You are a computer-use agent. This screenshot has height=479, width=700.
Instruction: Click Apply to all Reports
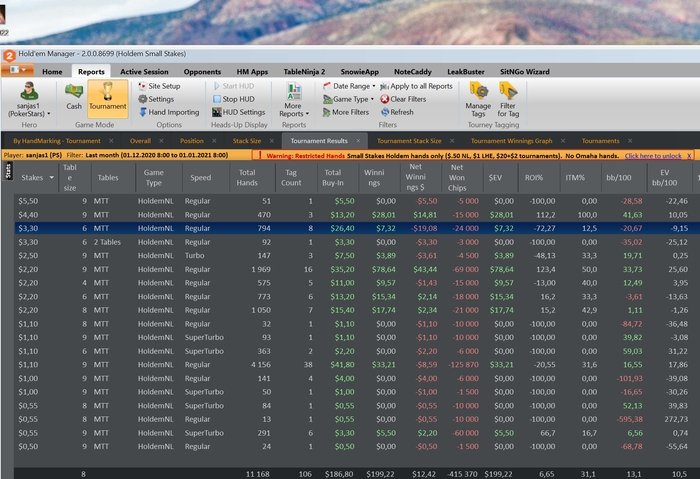pos(416,86)
